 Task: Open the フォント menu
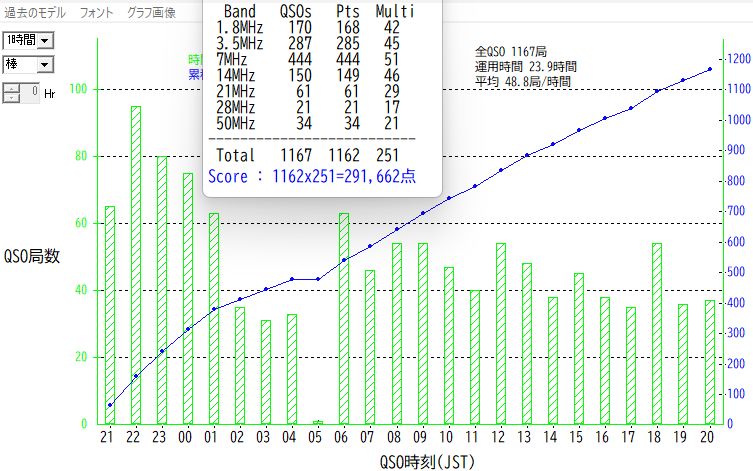coord(98,13)
